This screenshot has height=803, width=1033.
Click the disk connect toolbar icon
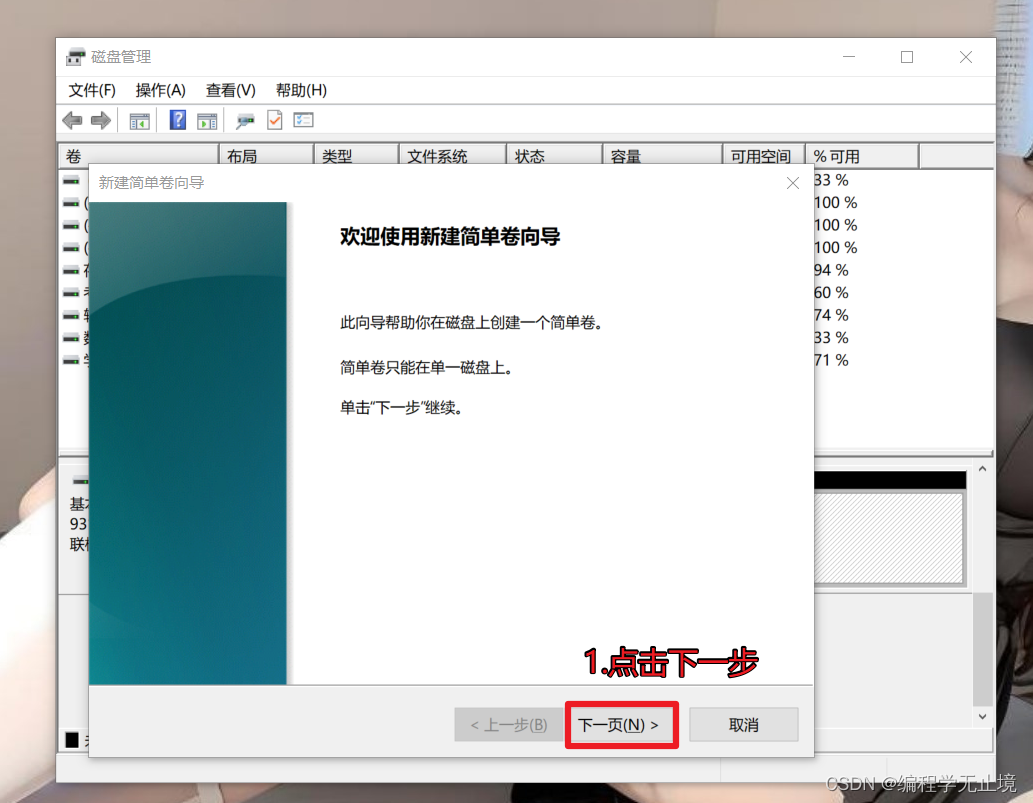(x=245, y=121)
